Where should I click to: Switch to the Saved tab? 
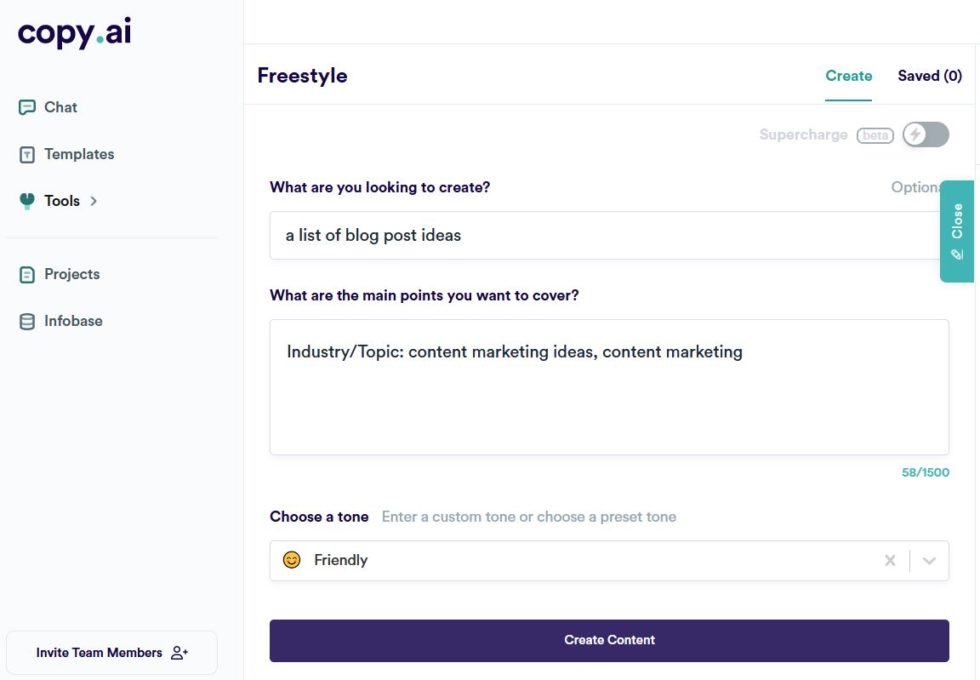(929, 75)
